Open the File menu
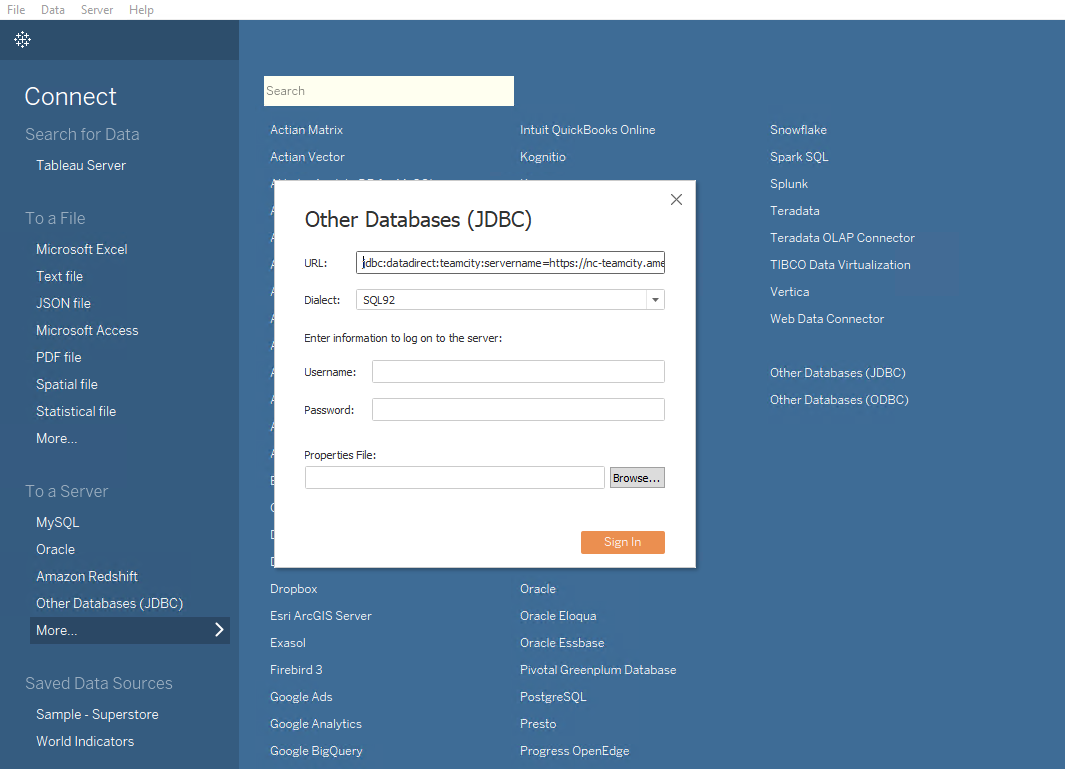 (x=16, y=10)
